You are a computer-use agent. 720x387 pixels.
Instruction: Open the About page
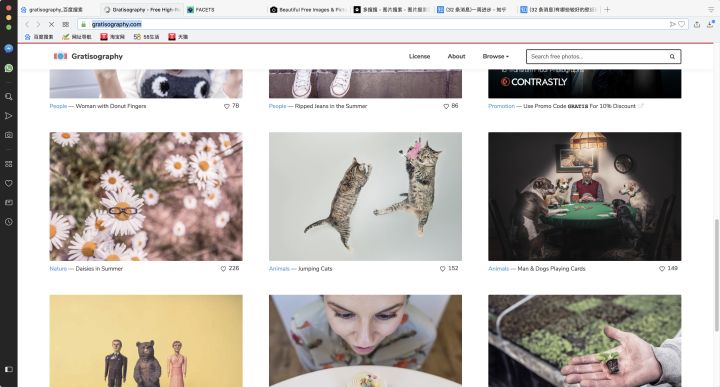pos(456,56)
